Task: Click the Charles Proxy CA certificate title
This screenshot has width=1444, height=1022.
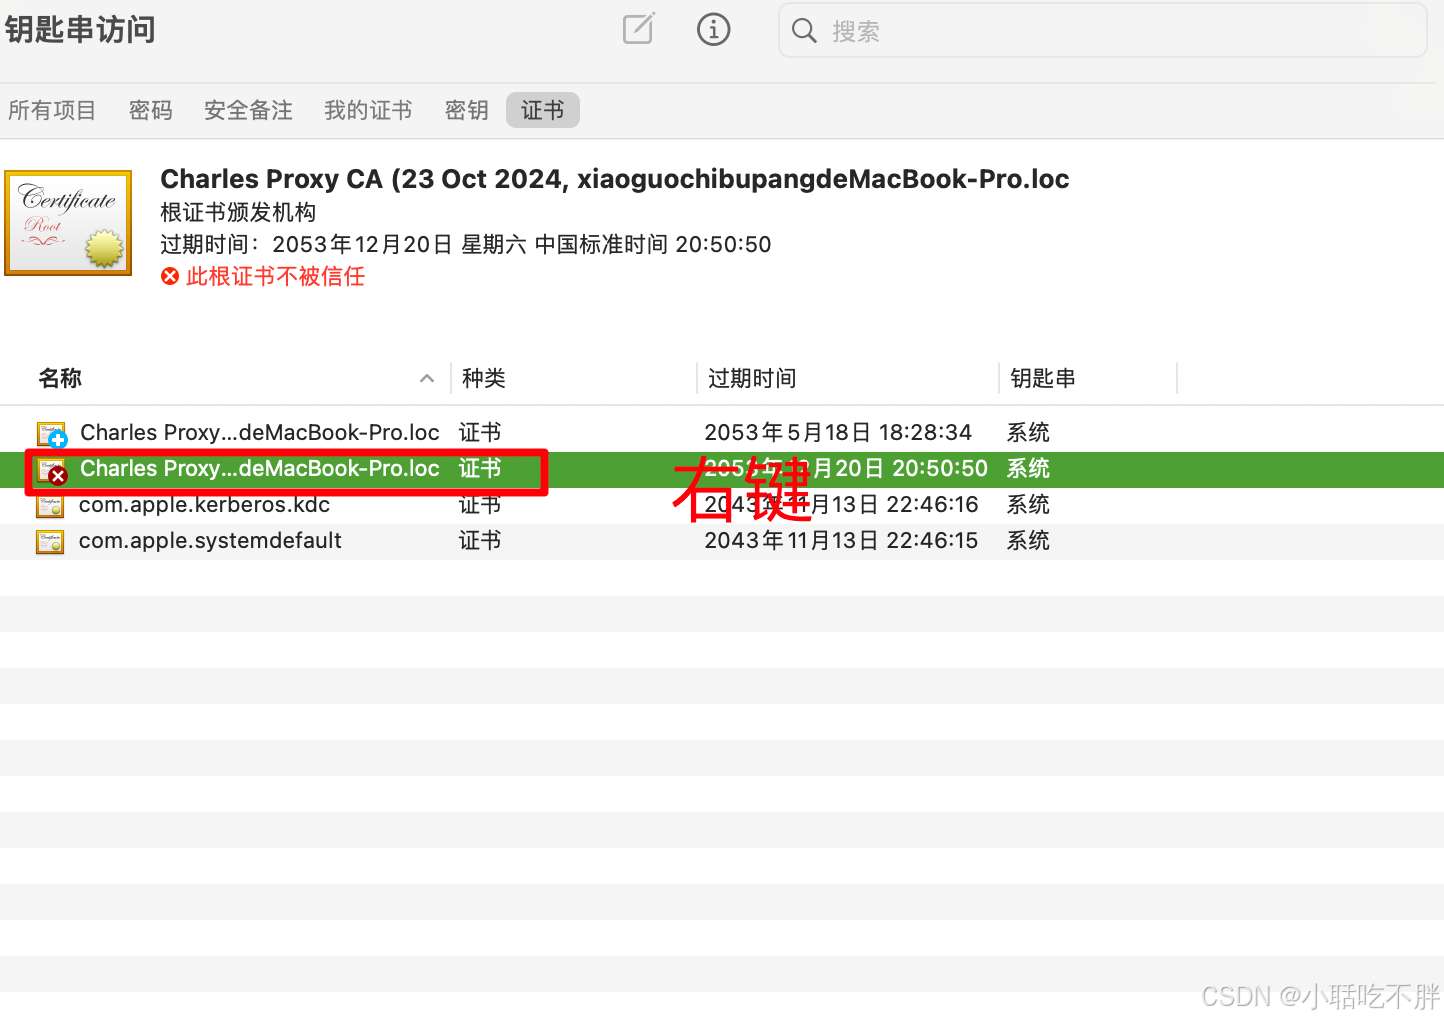Action: pos(615,179)
